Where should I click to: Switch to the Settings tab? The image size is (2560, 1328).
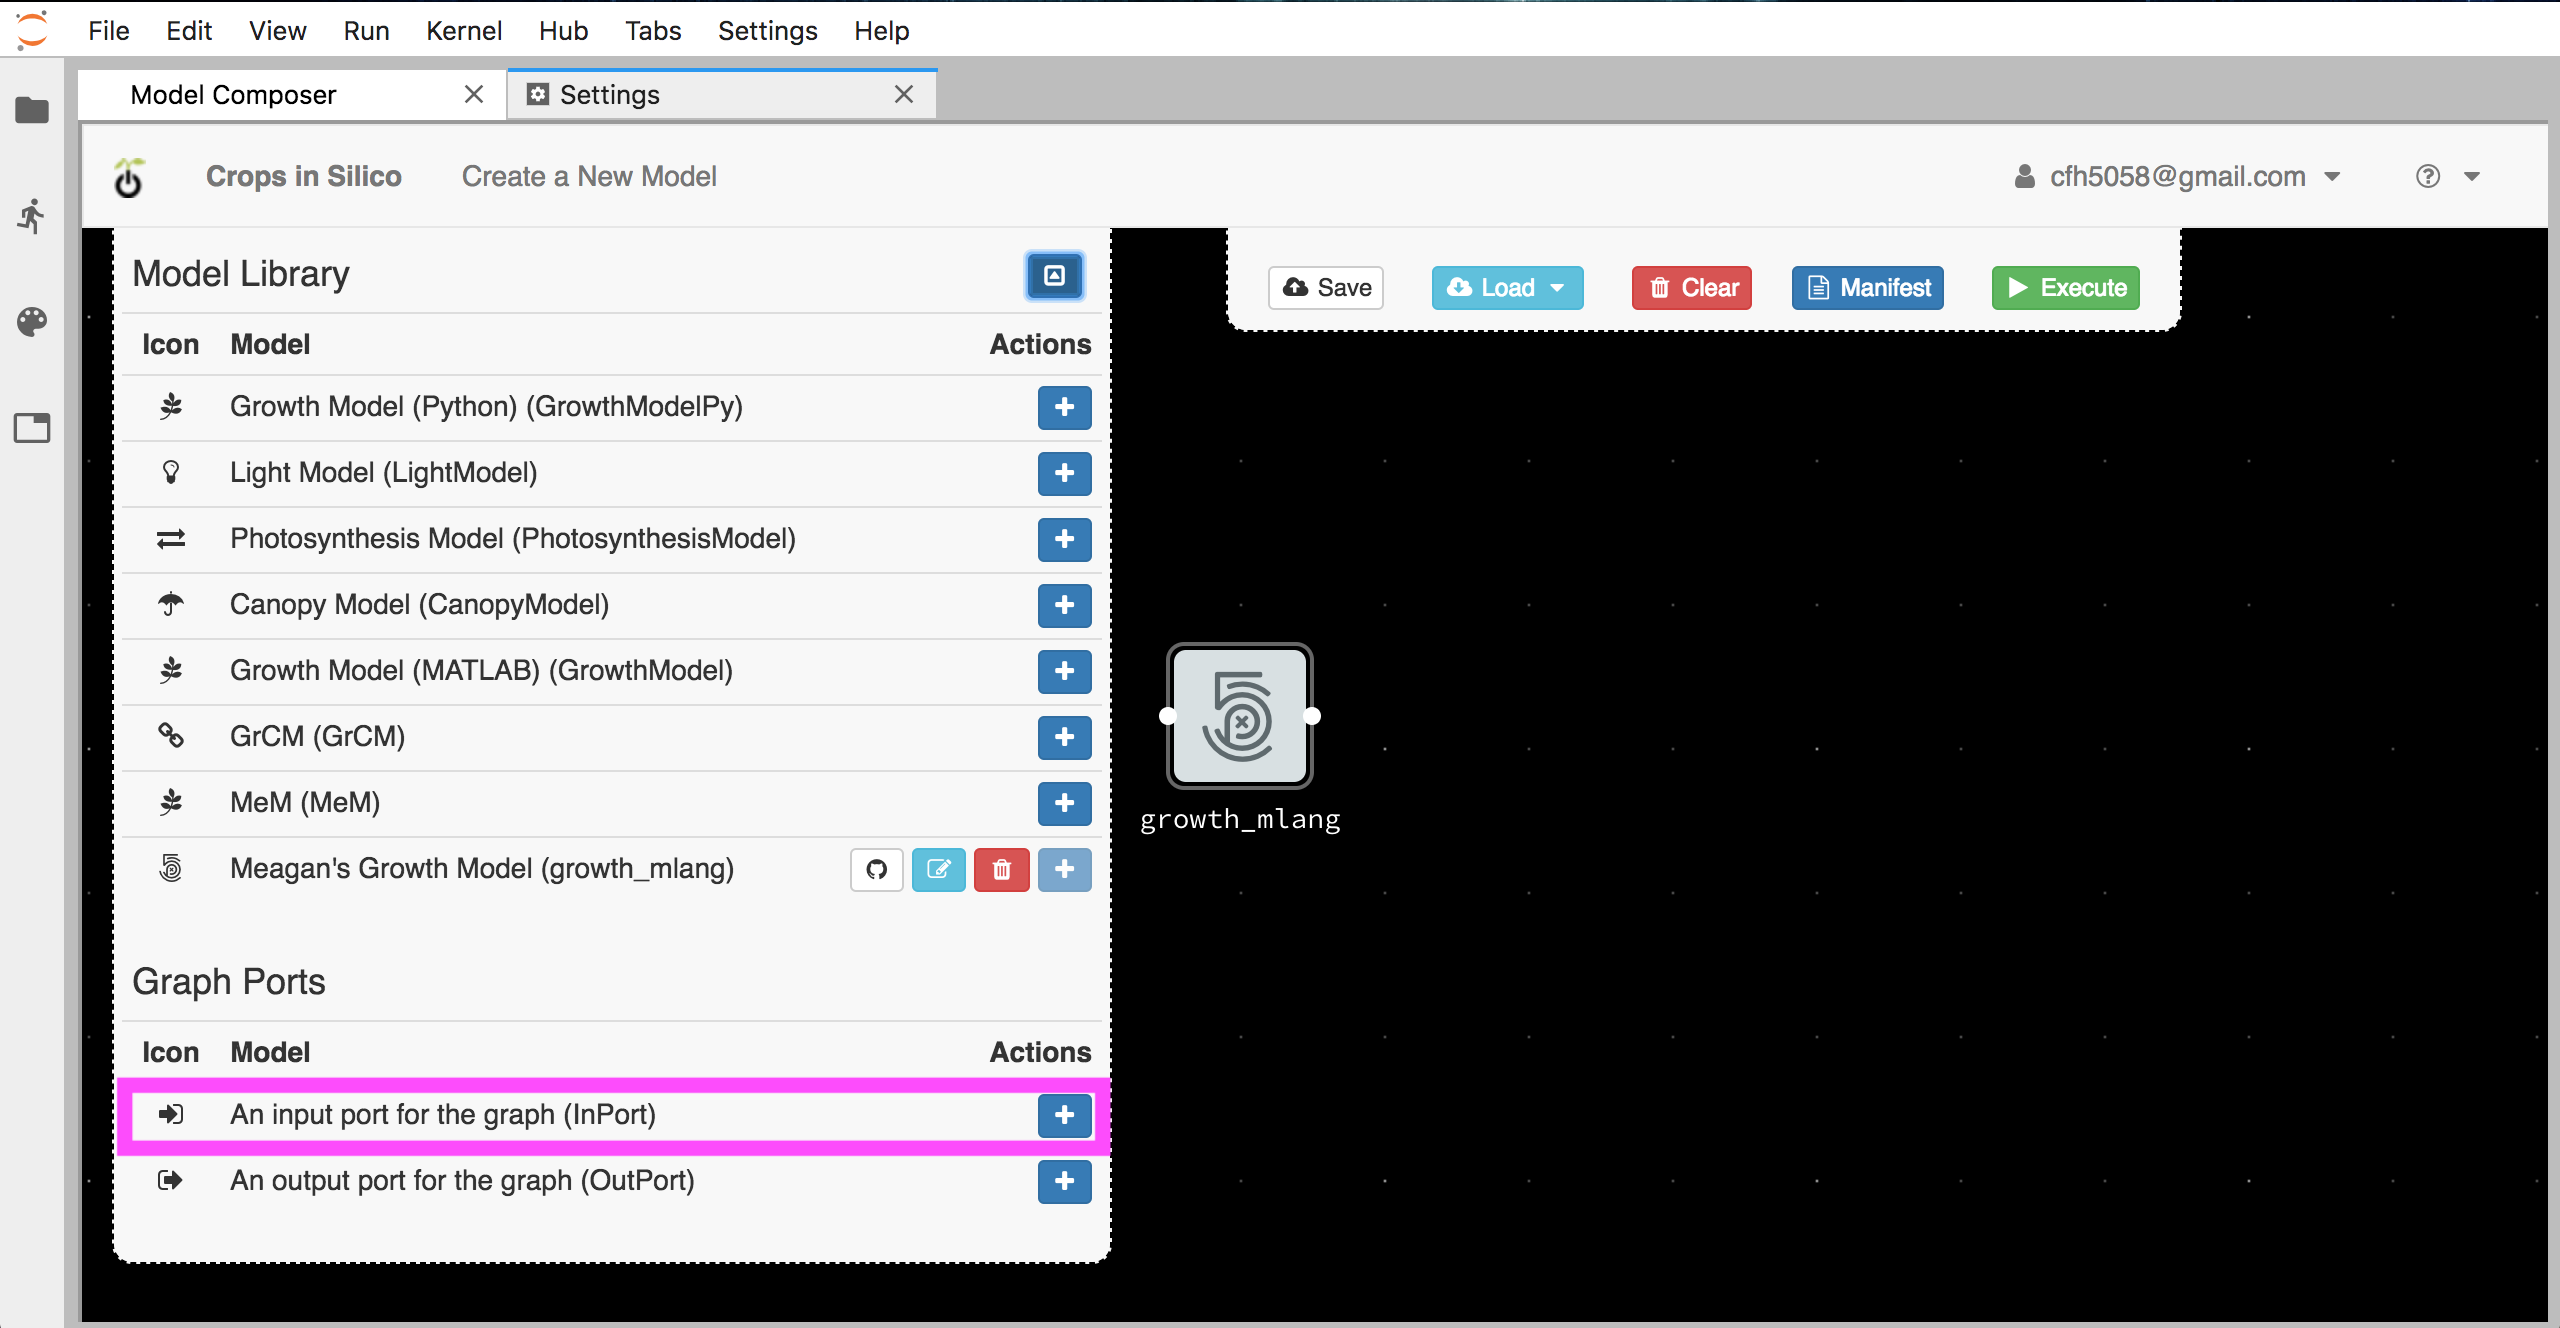coord(722,95)
